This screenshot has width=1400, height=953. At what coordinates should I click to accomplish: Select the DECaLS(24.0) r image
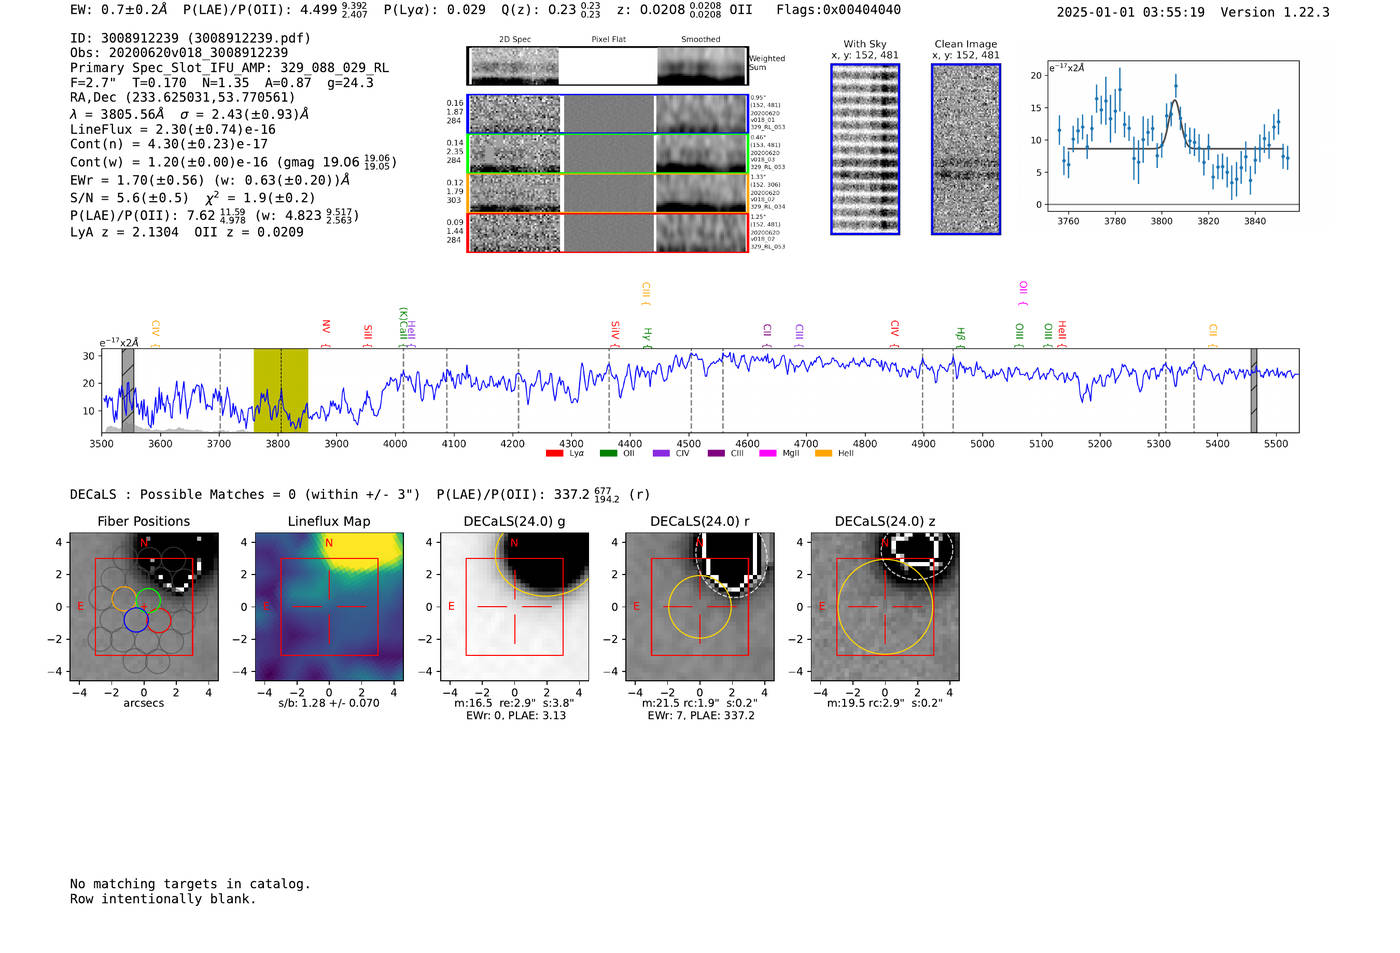(x=700, y=607)
